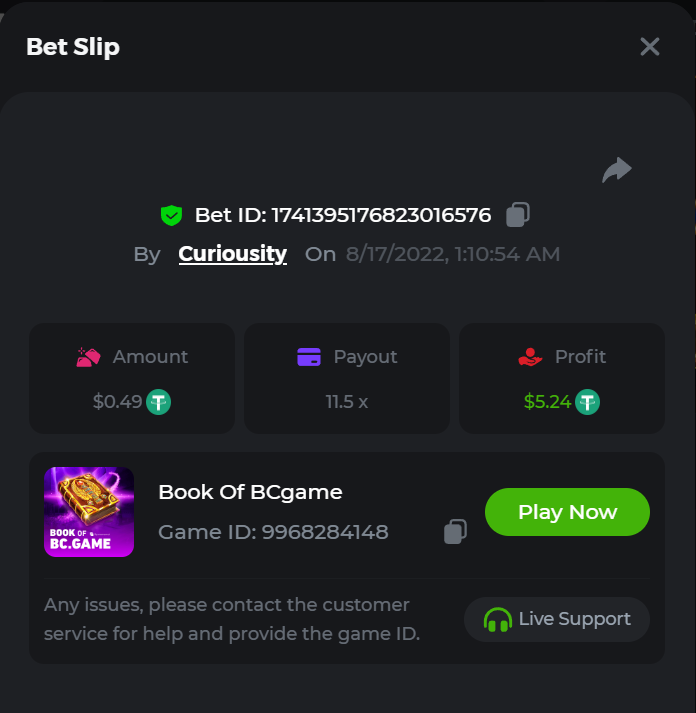This screenshot has width=696, height=713.
Task: Click the green $5.24 profit value
Action: click(547, 402)
